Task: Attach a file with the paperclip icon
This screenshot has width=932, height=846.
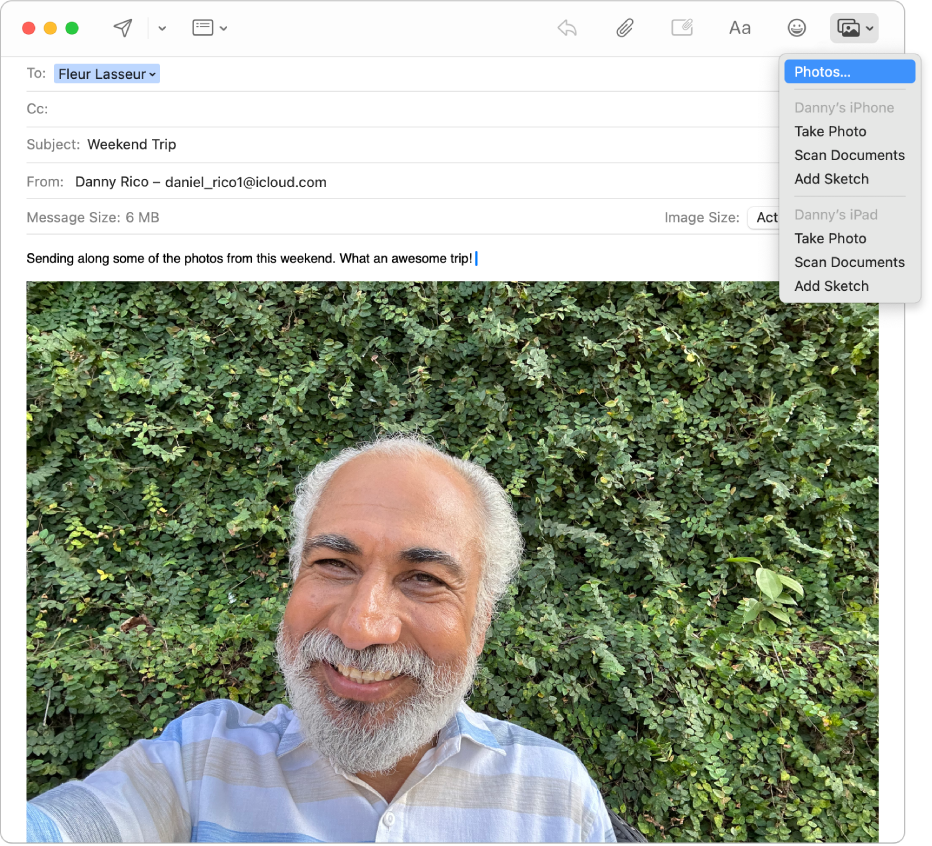Action: point(624,27)
